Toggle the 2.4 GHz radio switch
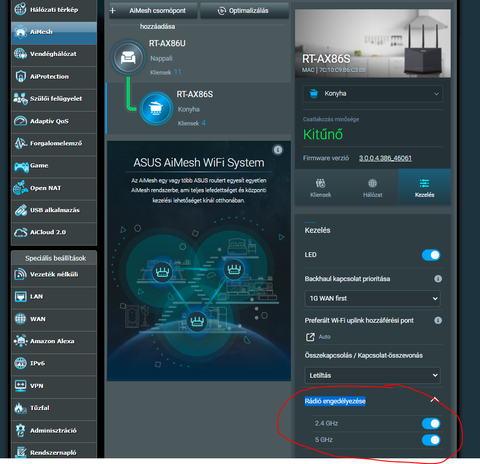 click(x=431, y=424)
